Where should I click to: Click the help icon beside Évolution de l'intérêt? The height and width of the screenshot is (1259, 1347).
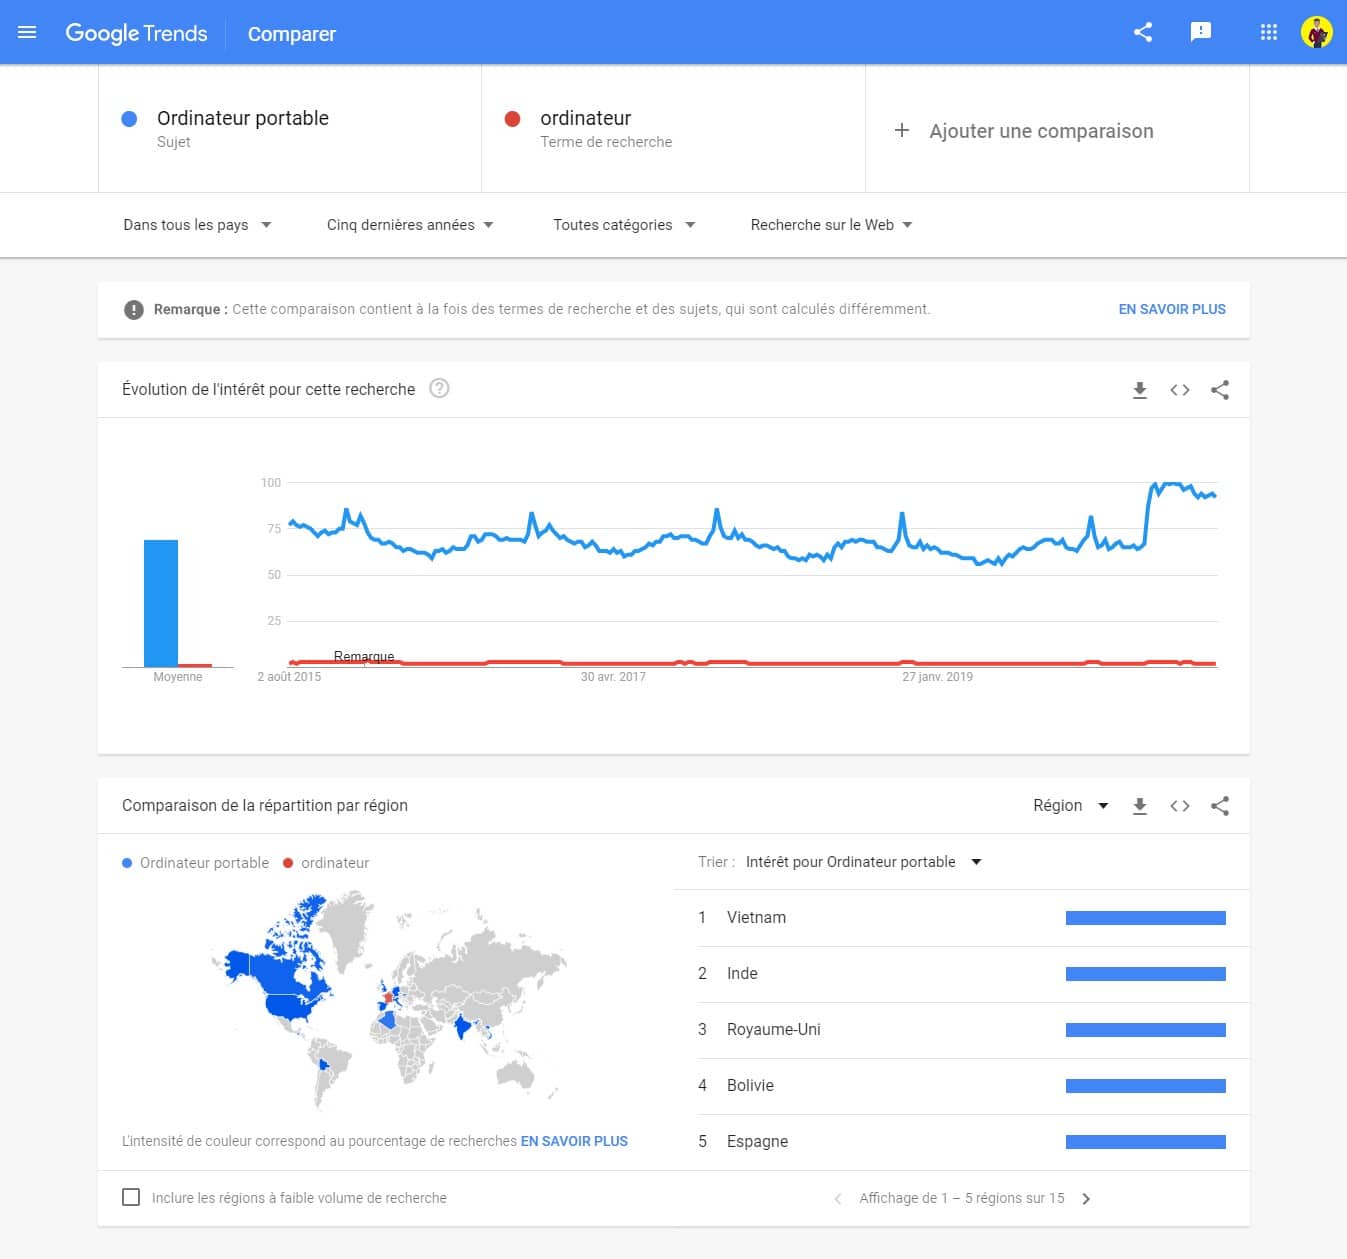pos(439,388)
